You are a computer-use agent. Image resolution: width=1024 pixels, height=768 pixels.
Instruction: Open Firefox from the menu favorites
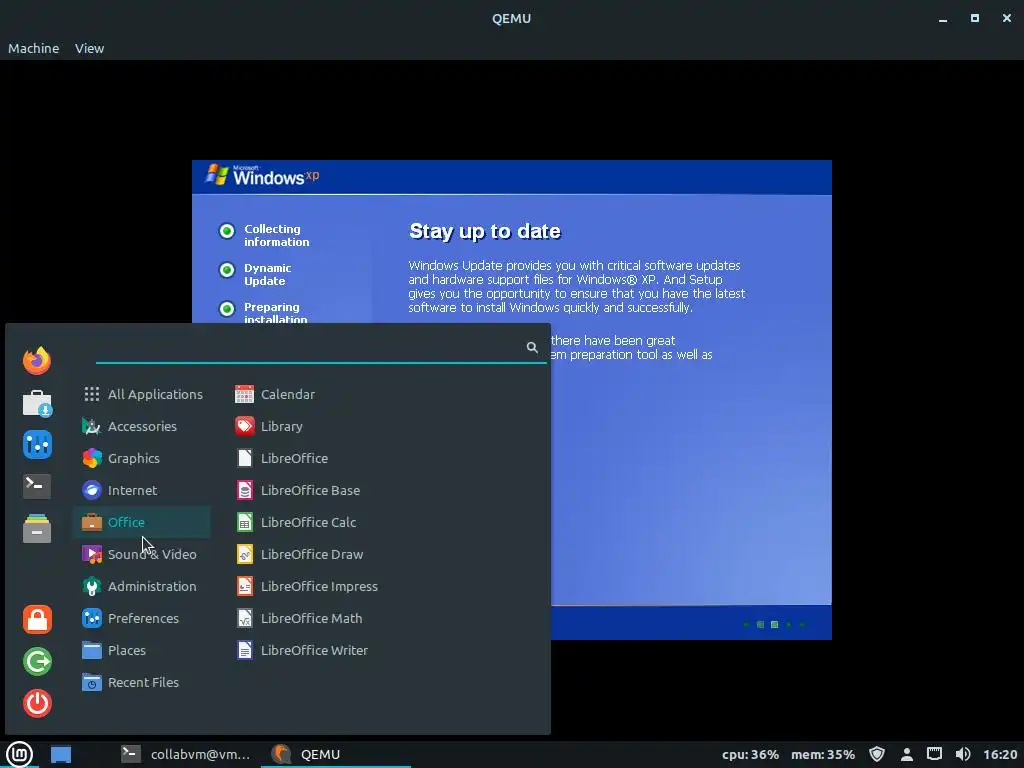coord(37,360)
